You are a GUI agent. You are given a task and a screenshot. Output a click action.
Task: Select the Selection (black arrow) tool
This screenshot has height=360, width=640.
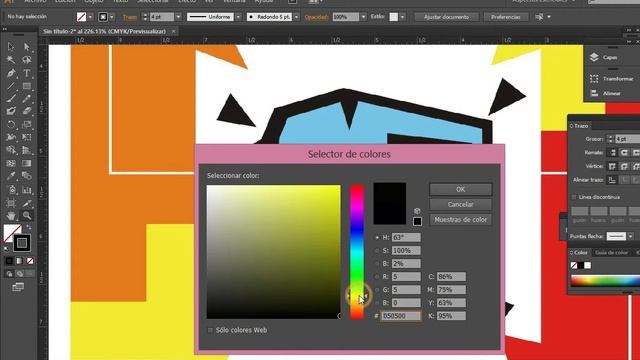click(x=11, y=47)
